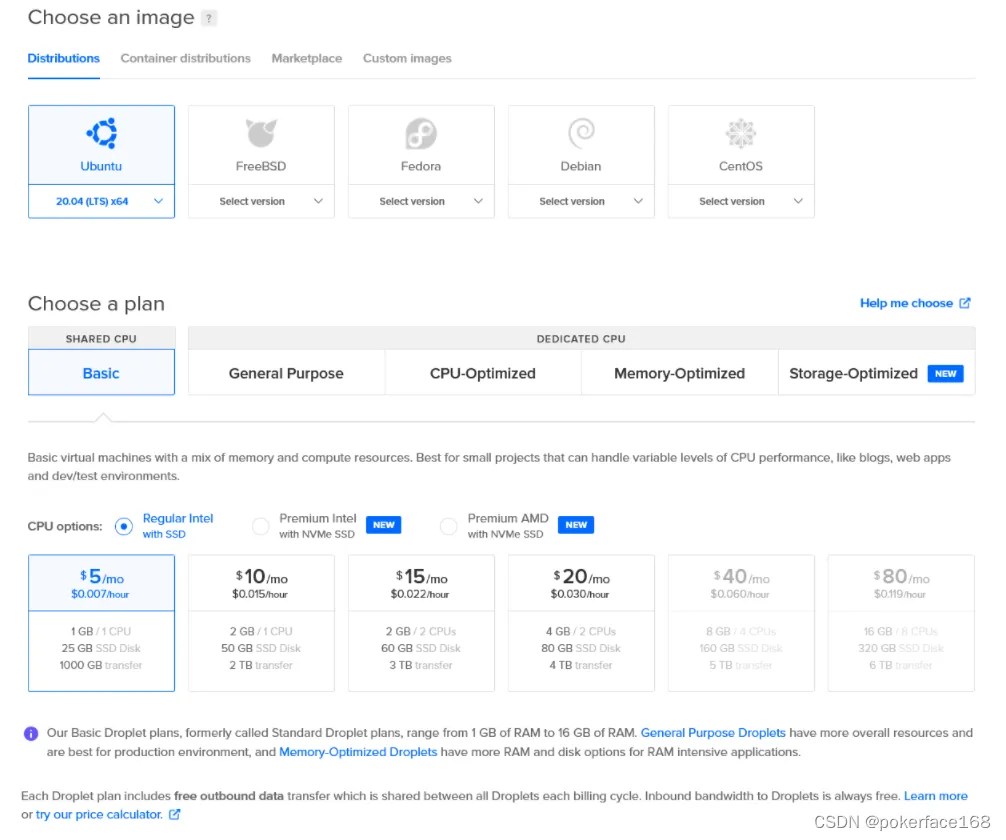Click the external link icon after price calculator
This screenshot has width=1006, height=840.
tap(175, 814)
